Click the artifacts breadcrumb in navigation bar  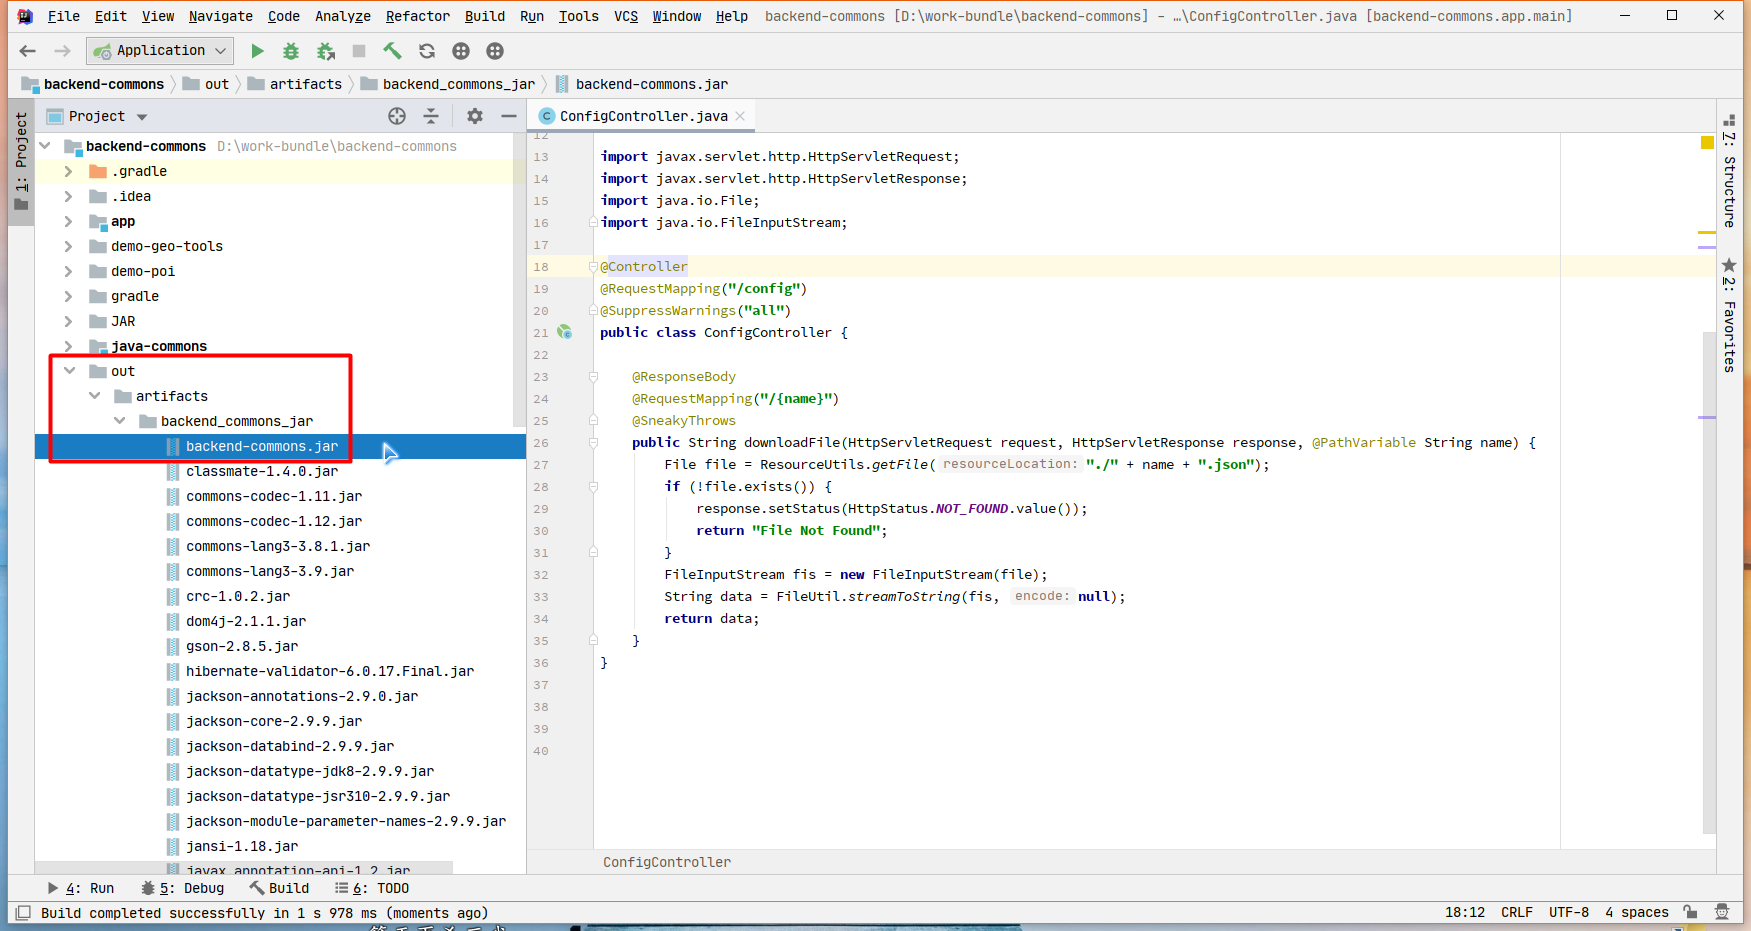[x=295, y=84]
